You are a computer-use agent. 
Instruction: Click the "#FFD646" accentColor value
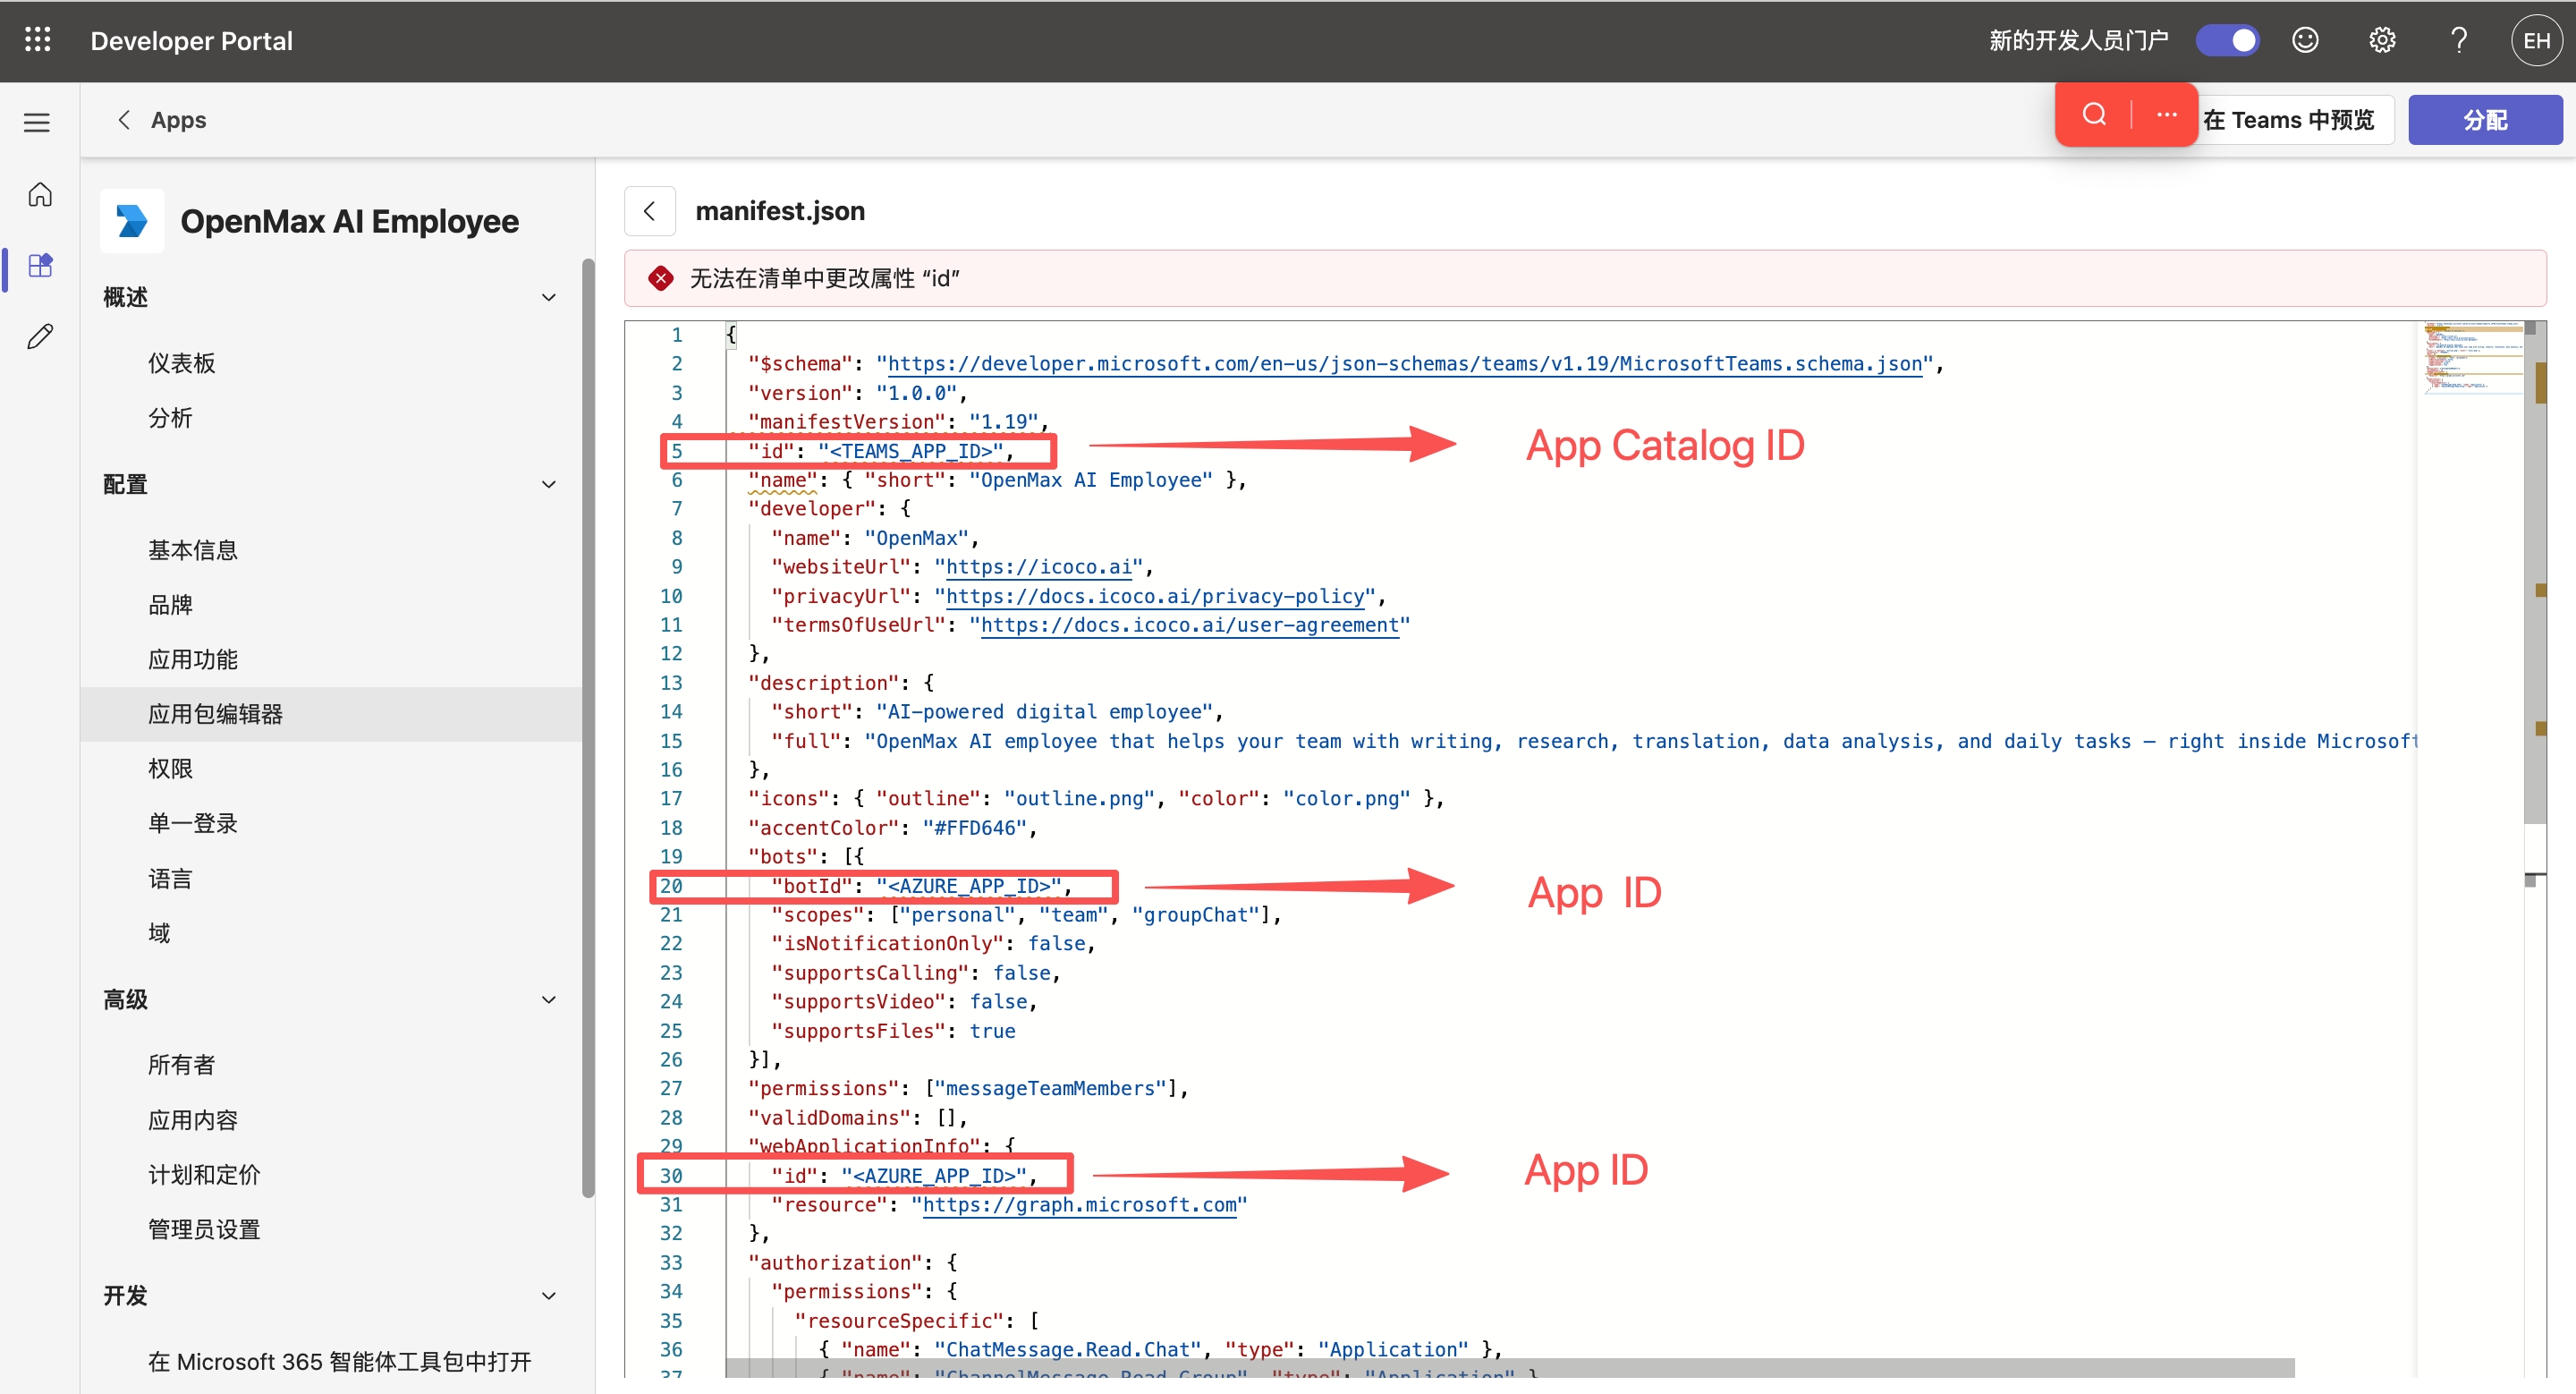(x=974, y=828)
